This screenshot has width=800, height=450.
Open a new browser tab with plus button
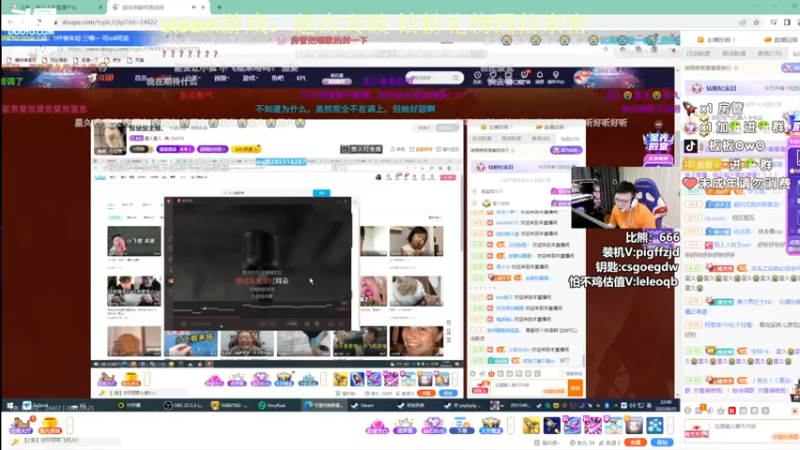click(219, 7)
